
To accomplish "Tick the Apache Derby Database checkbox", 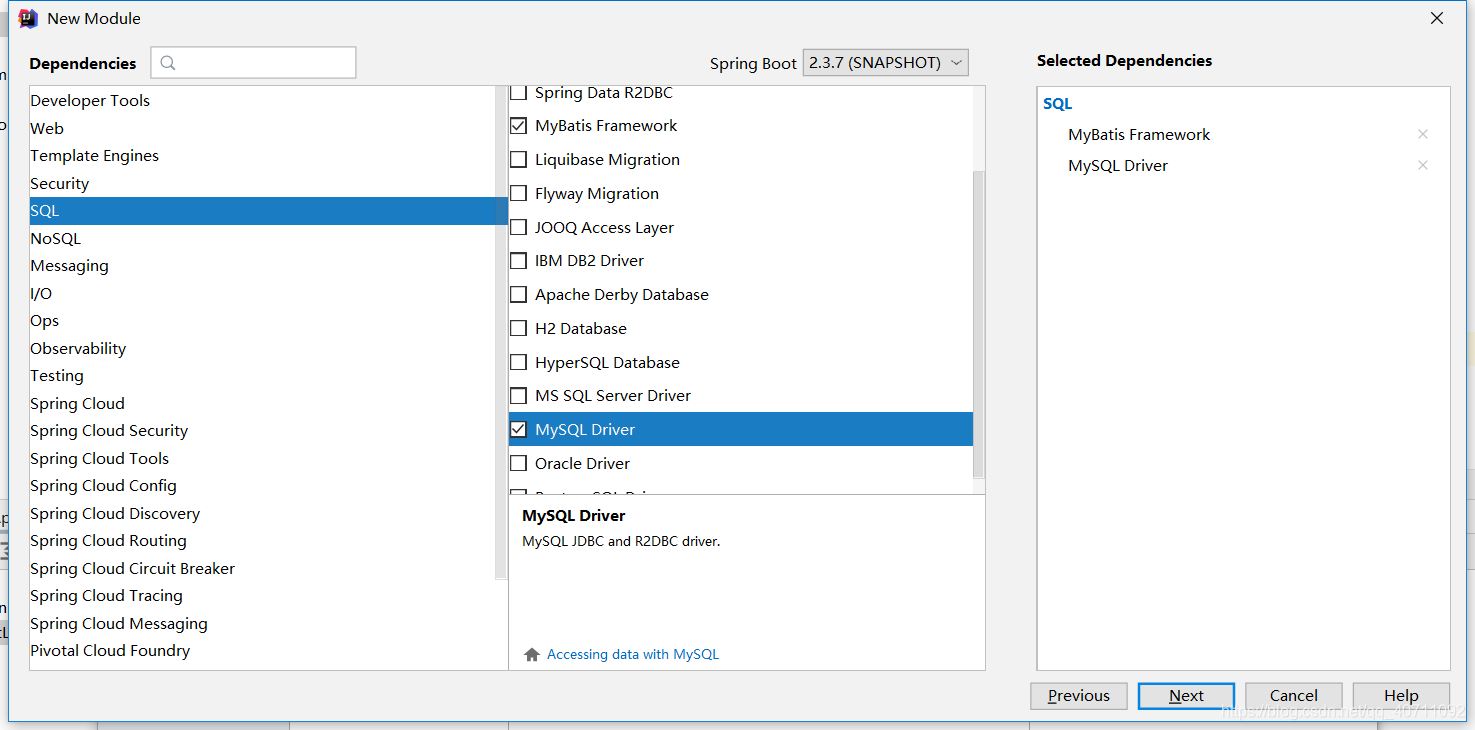I will [518, 295].
